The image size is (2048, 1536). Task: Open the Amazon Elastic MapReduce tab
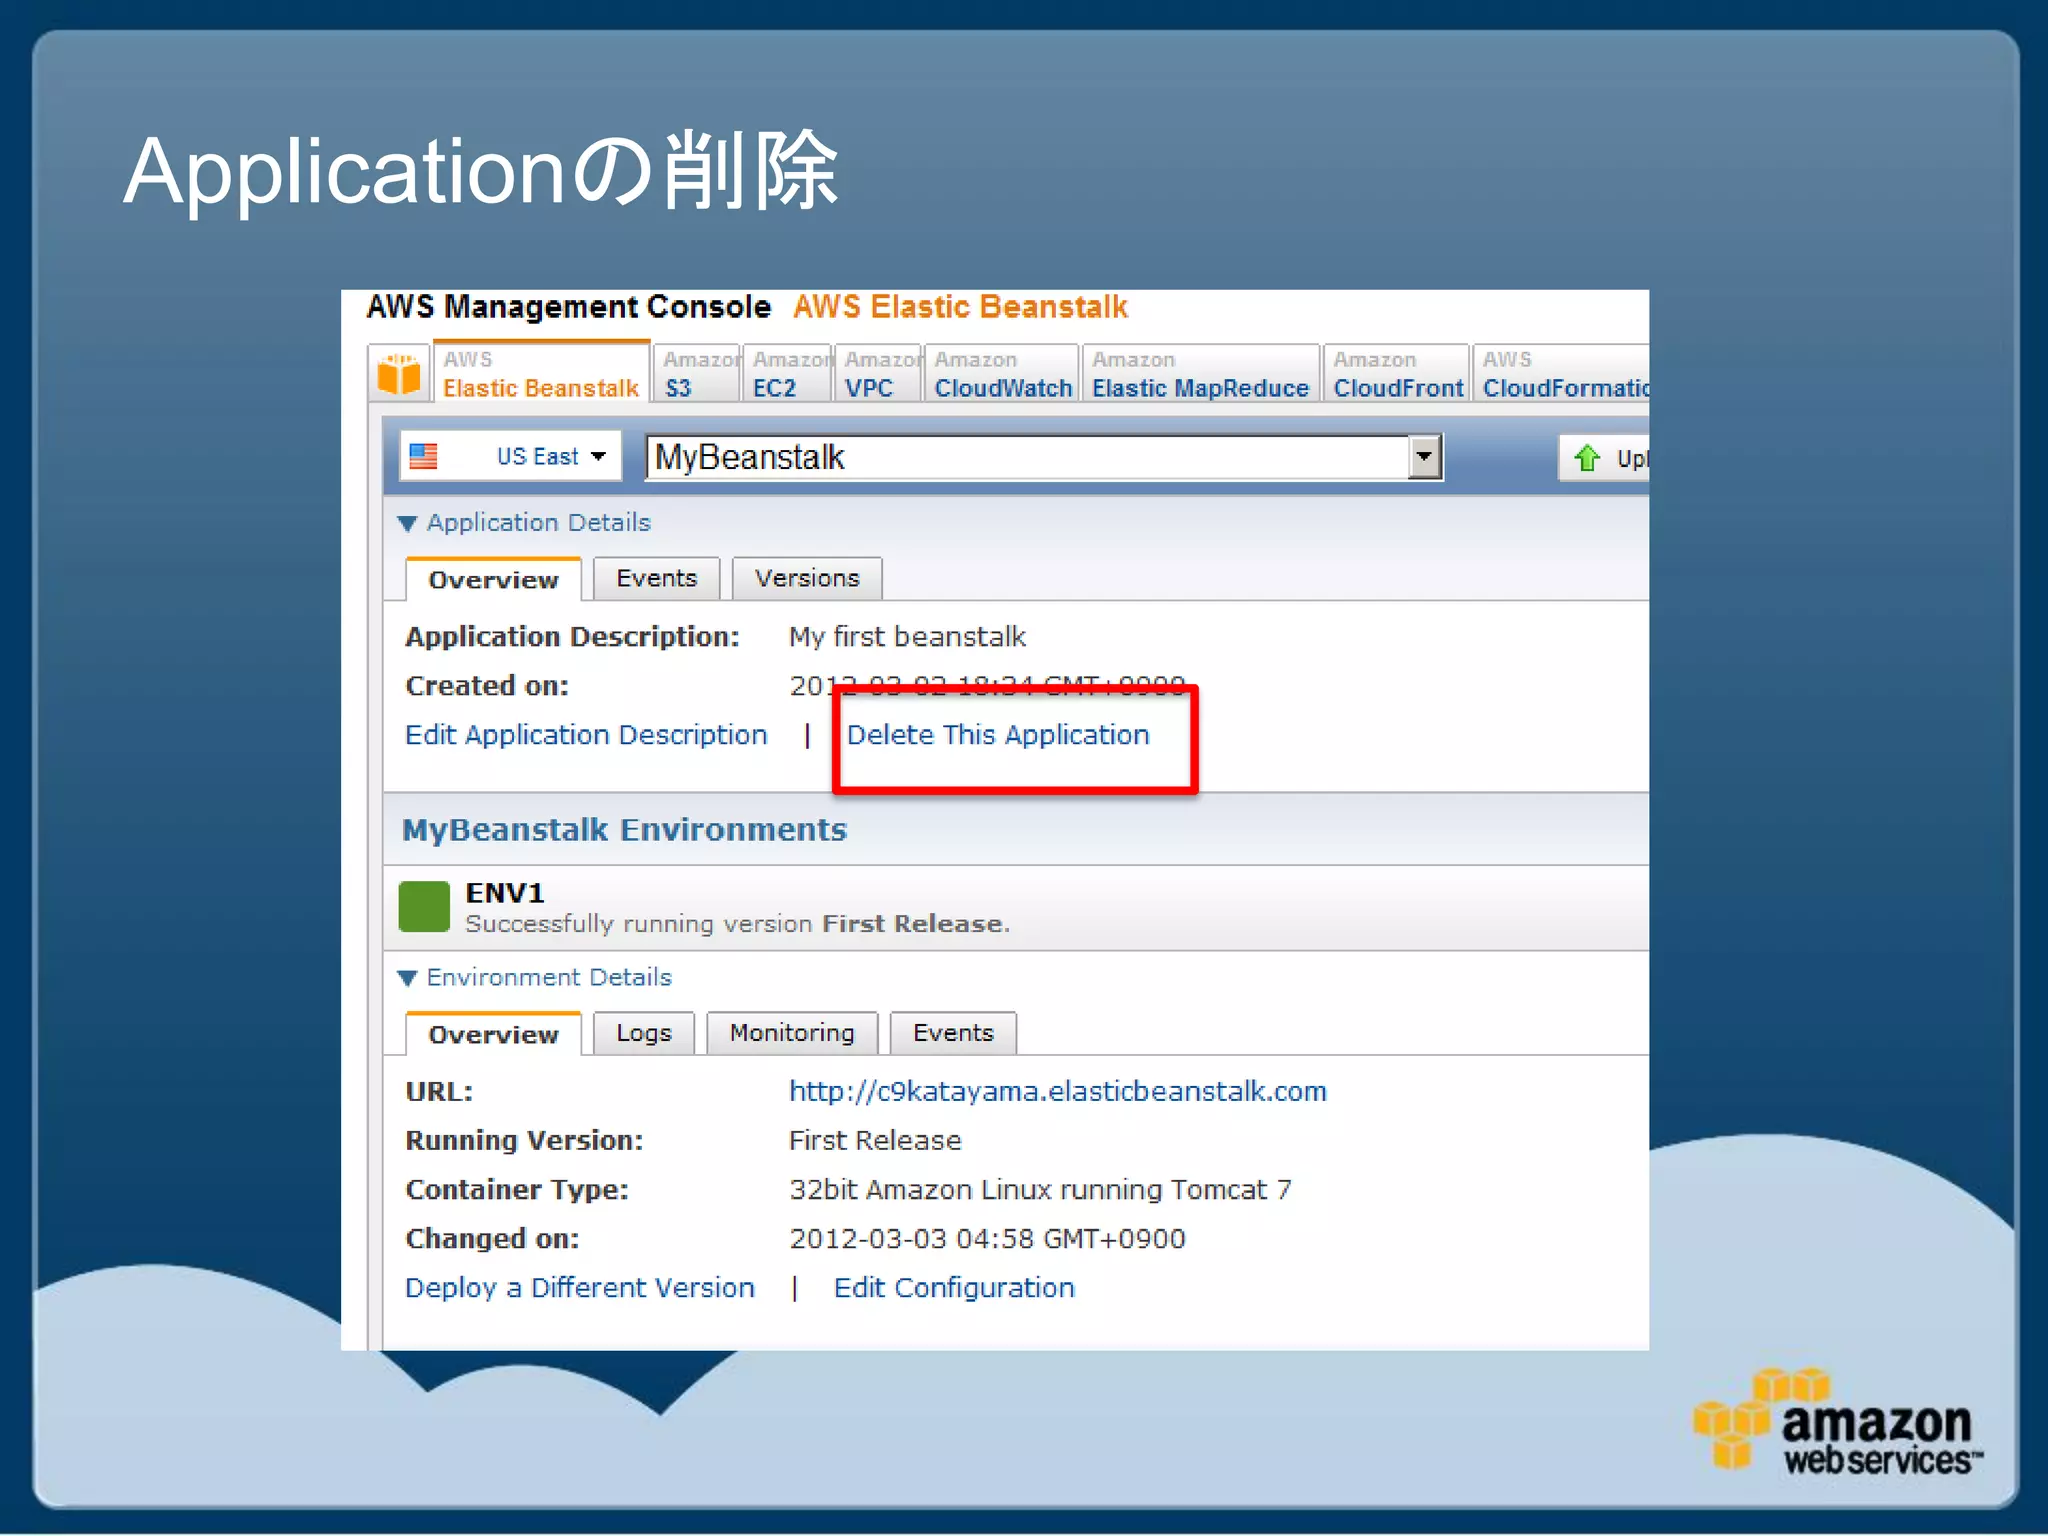point(1200,373)
